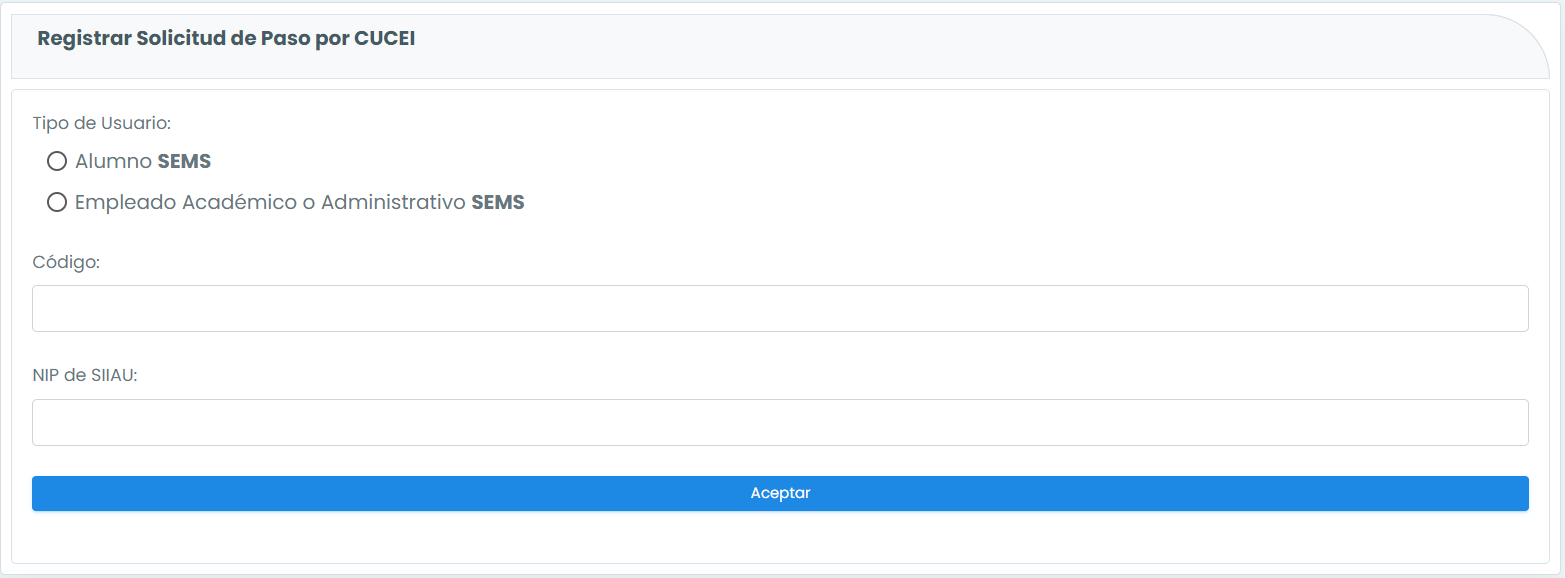Click the word "Alumno" in the first option
This screenshot has width=1565, height=578.
pyautogui.click(x=114, y=161)
